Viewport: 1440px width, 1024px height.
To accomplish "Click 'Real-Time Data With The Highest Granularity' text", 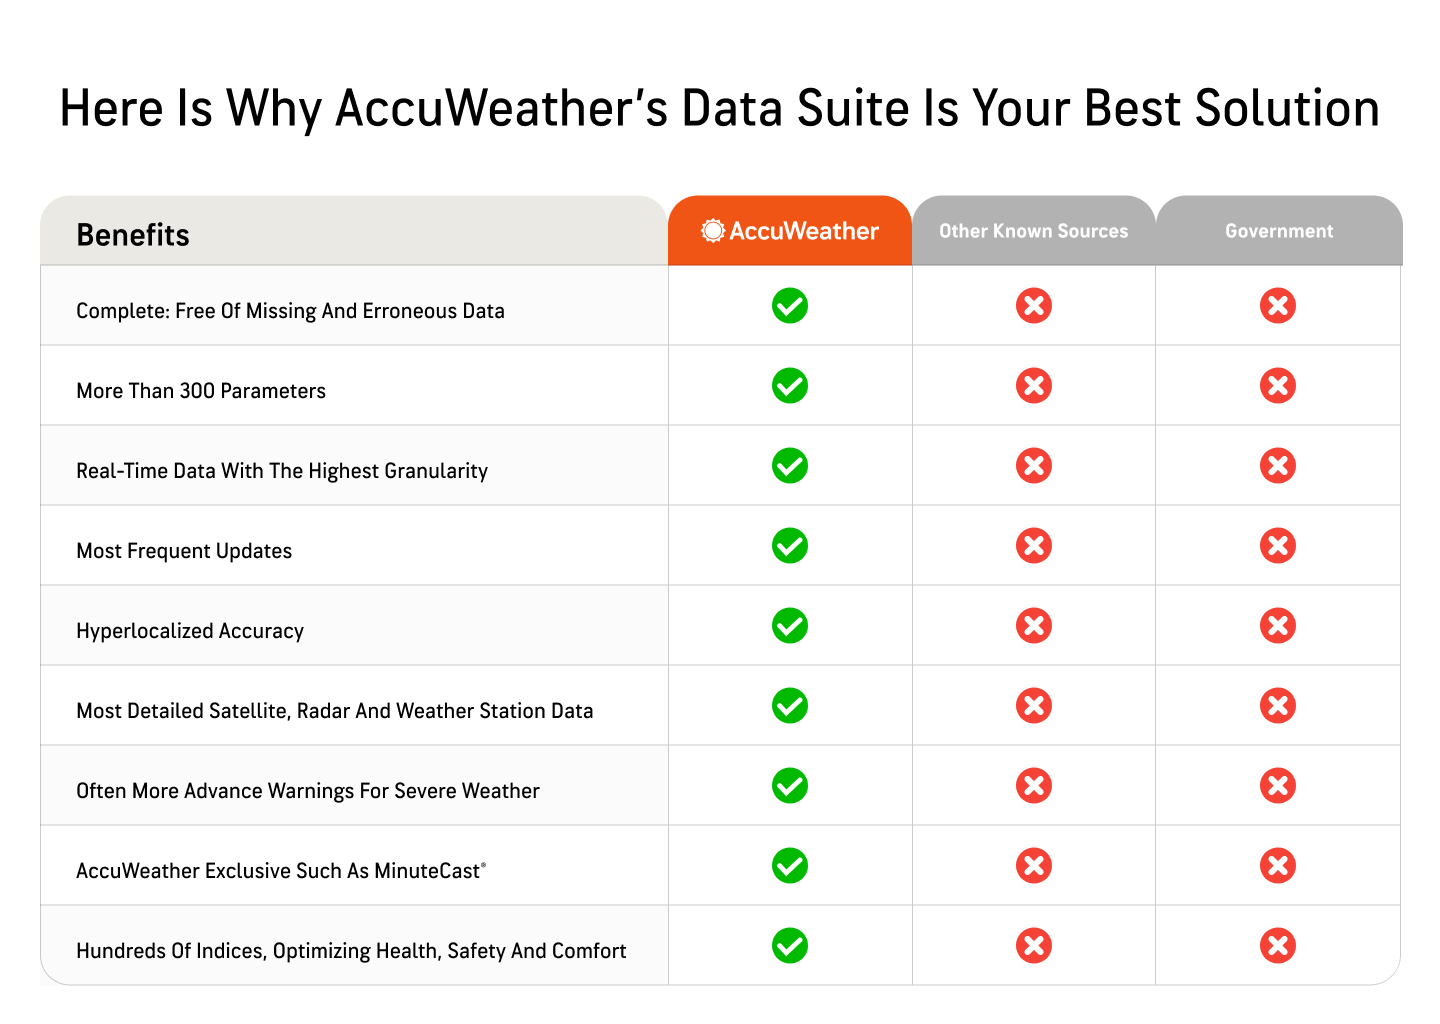I will 282,471.
